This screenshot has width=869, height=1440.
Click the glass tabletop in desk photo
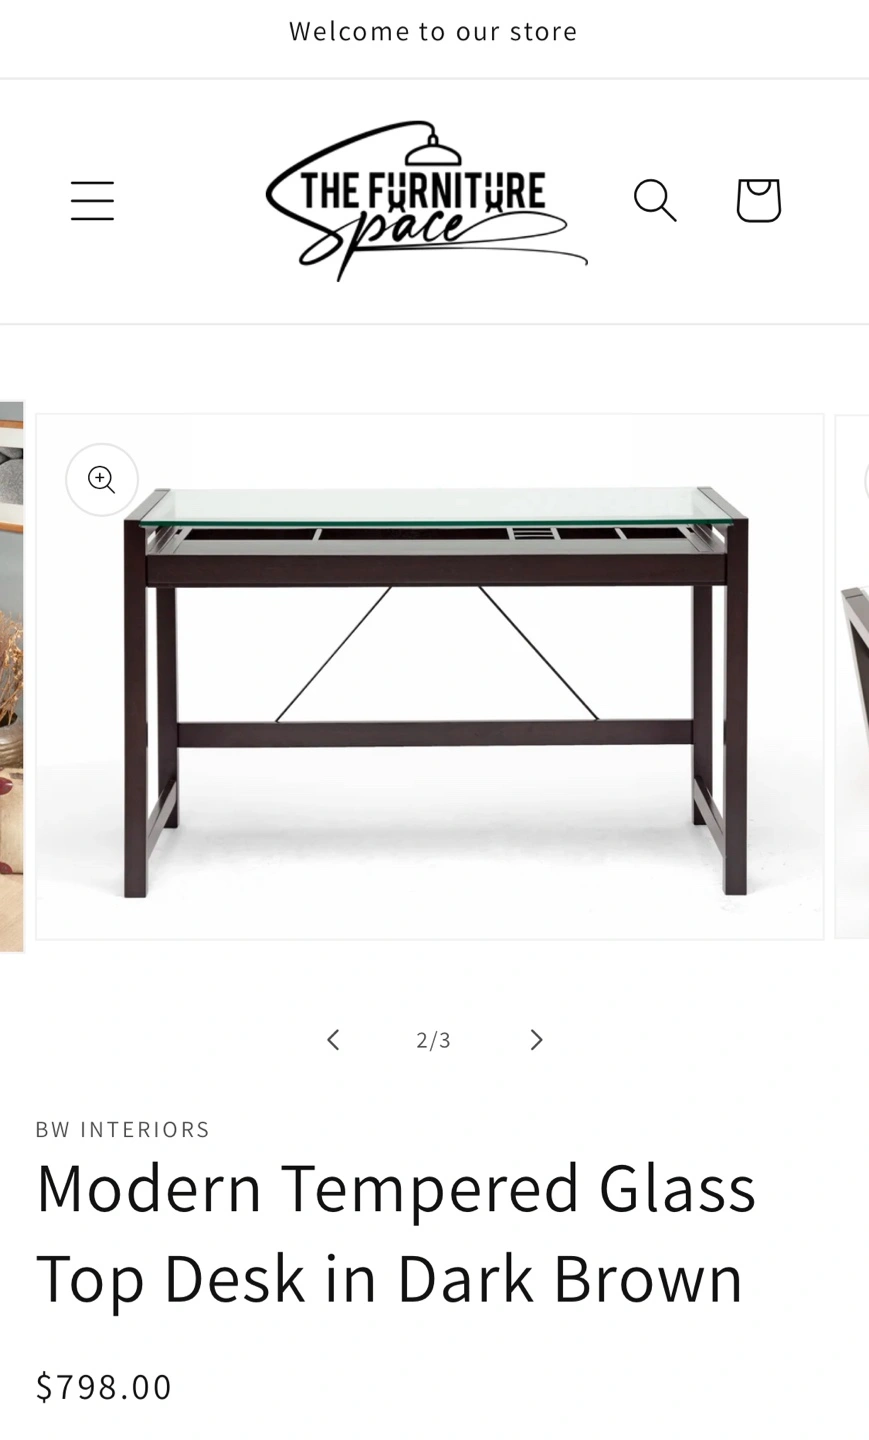coord(443,507)
